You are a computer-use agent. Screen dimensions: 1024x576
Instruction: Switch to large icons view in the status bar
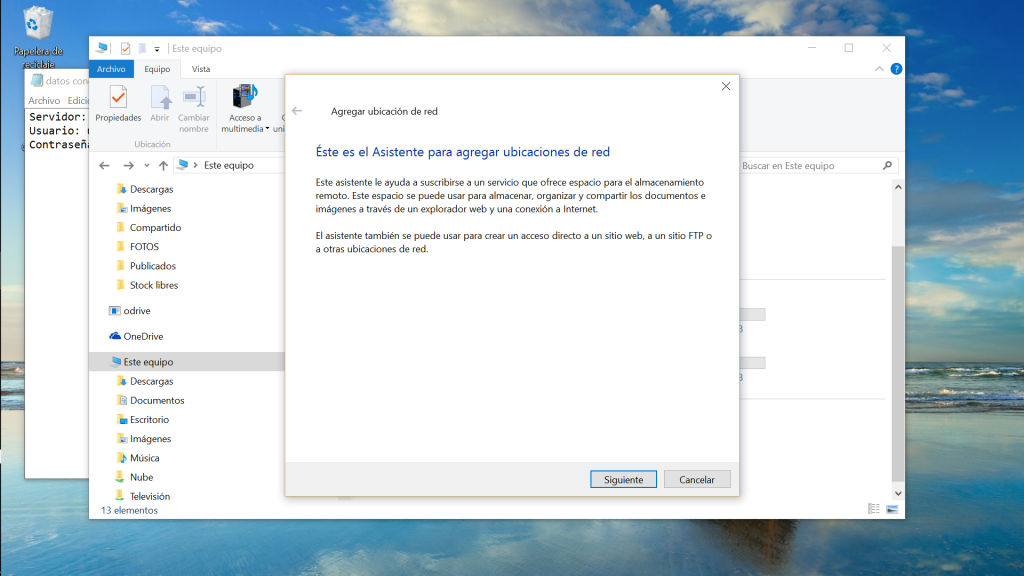click(892, 510)
